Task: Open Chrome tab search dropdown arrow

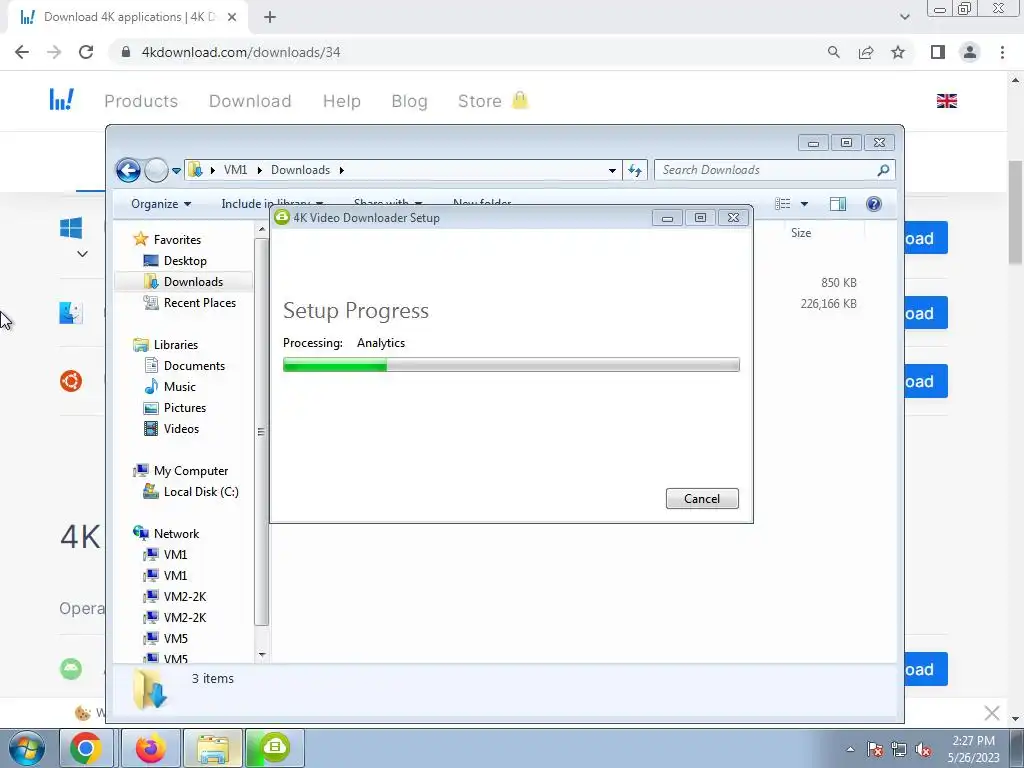Action: tap(904, 17)
